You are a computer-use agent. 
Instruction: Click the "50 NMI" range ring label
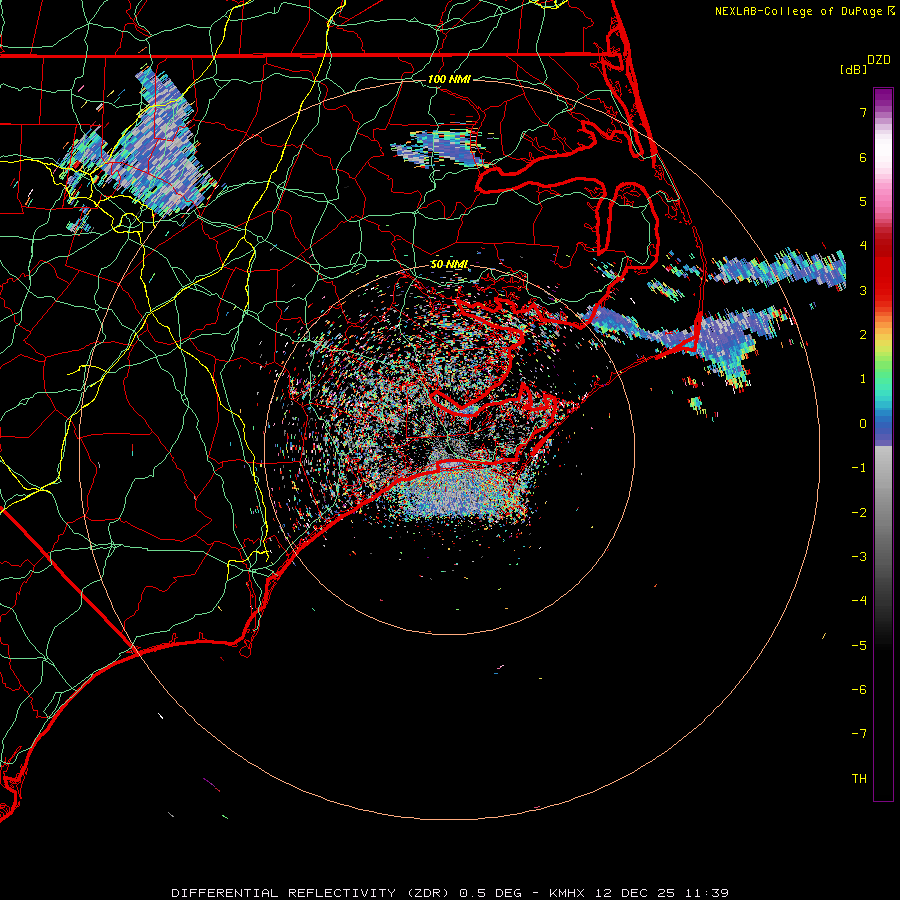449,264
